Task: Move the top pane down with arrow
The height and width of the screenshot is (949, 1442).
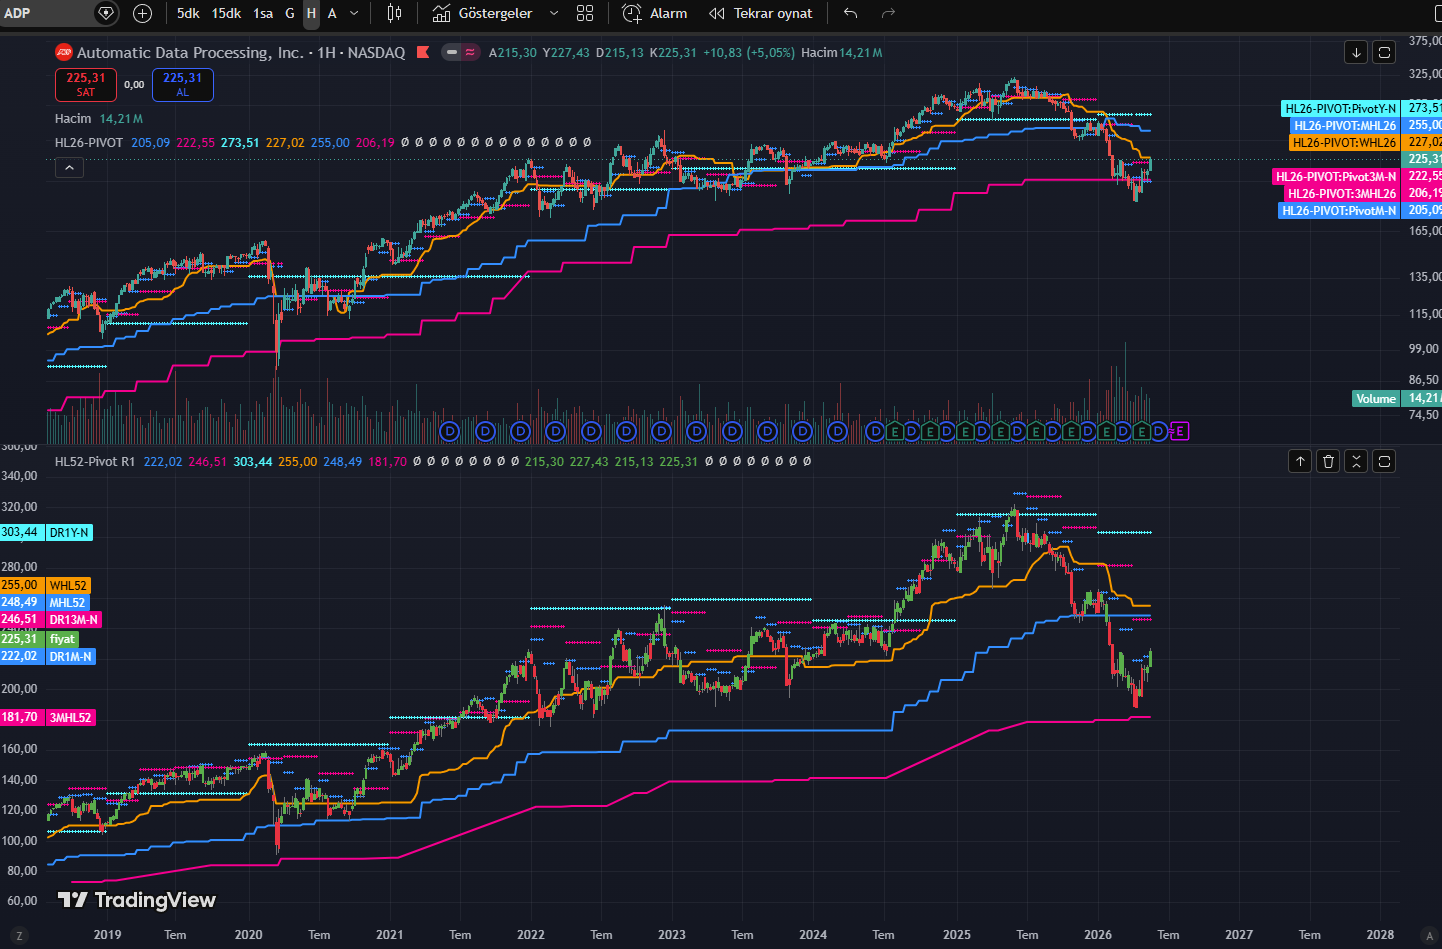Action: click(1356, 52)
